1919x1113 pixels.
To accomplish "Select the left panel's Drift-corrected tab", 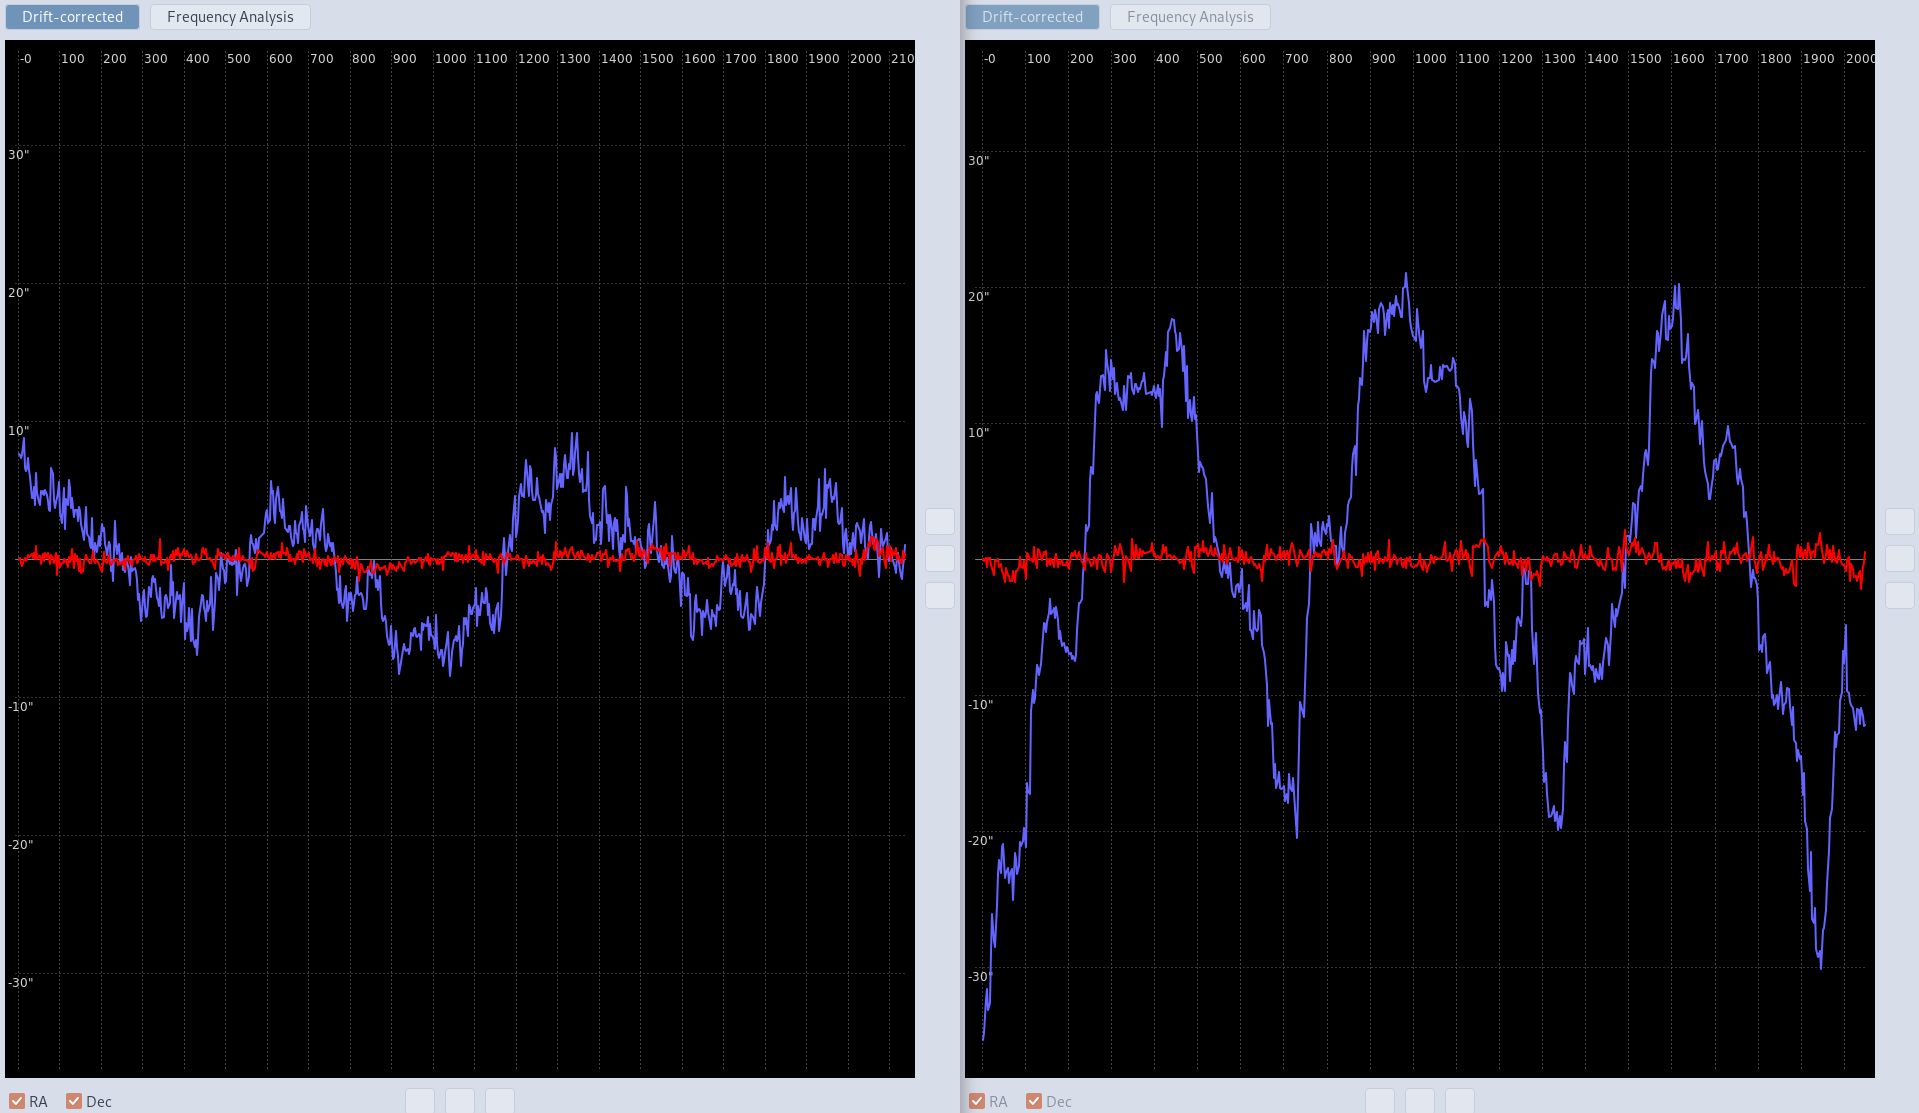I will [73, 17].
